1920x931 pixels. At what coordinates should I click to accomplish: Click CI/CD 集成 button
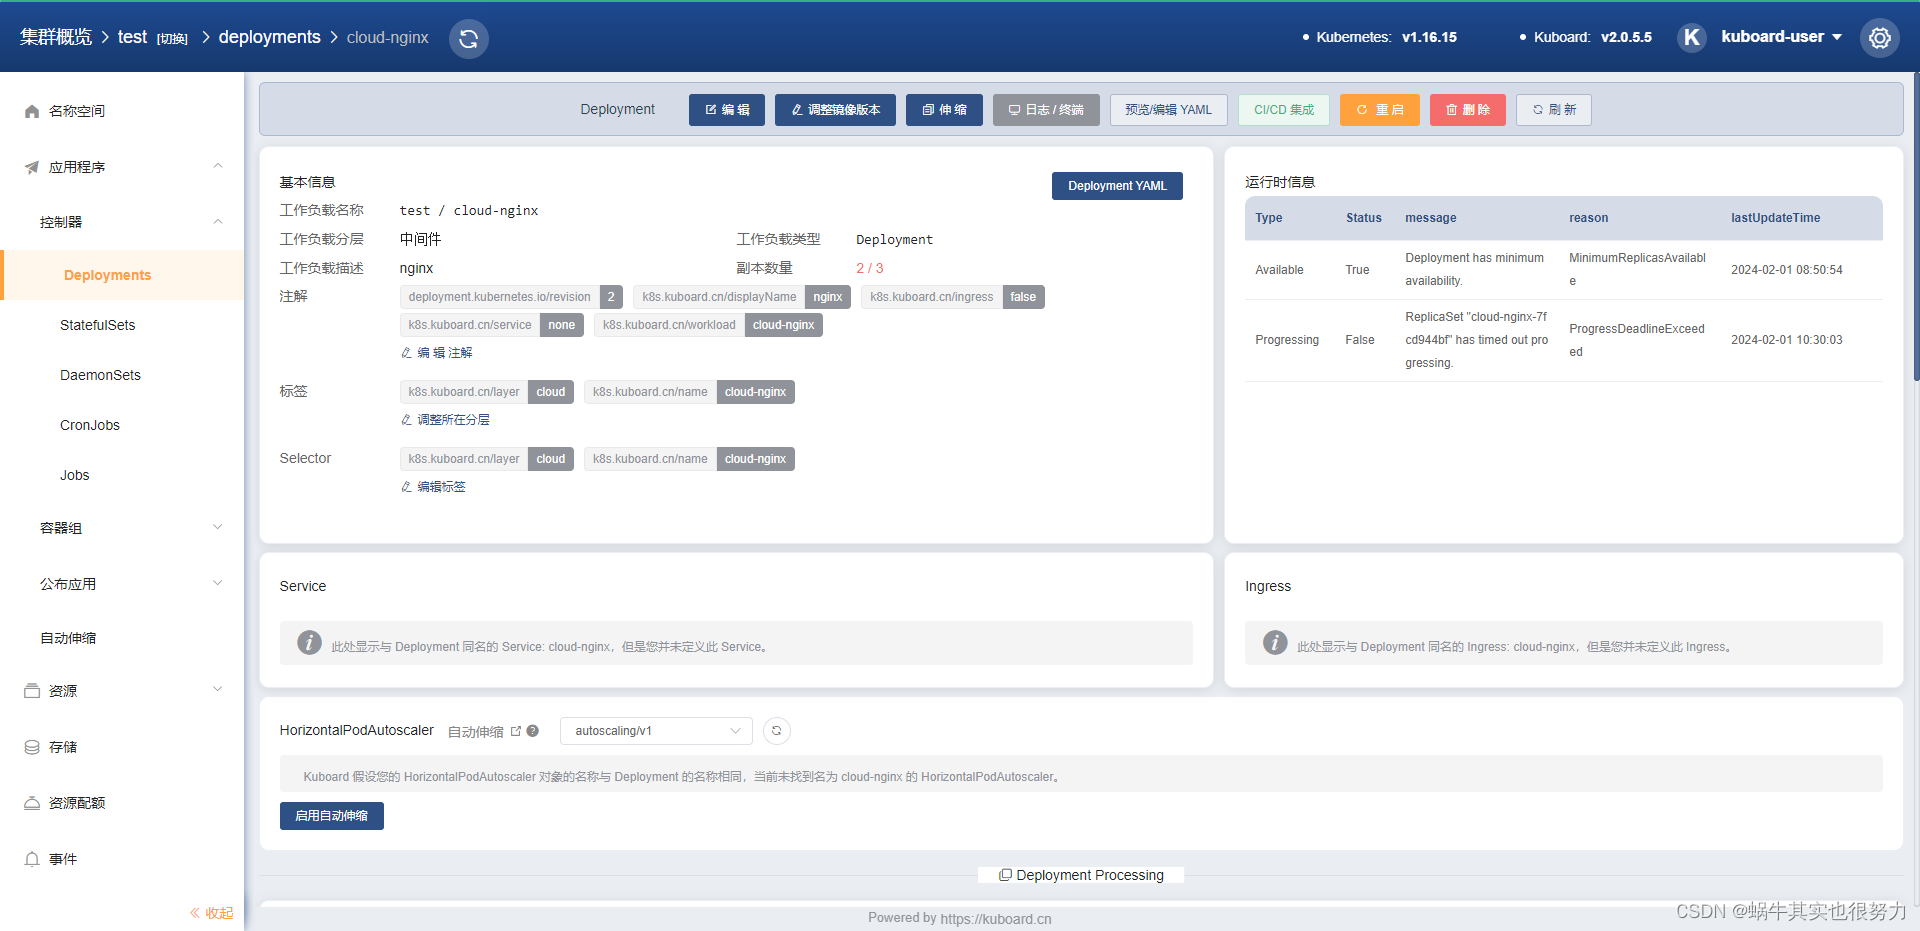(x=1284, y=110)
